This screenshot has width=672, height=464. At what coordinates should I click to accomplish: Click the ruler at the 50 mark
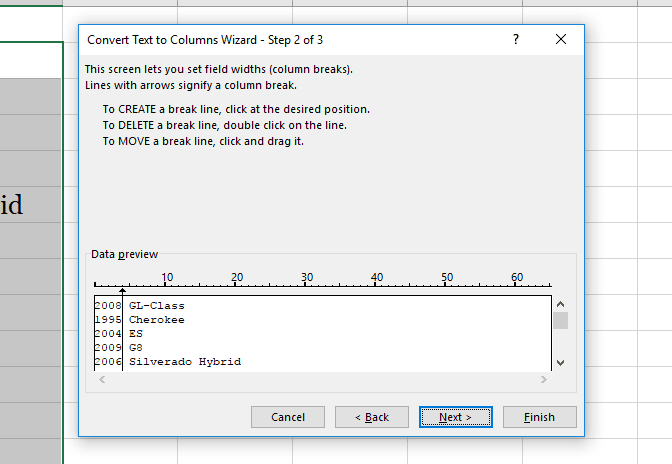(x=447, y=284)
